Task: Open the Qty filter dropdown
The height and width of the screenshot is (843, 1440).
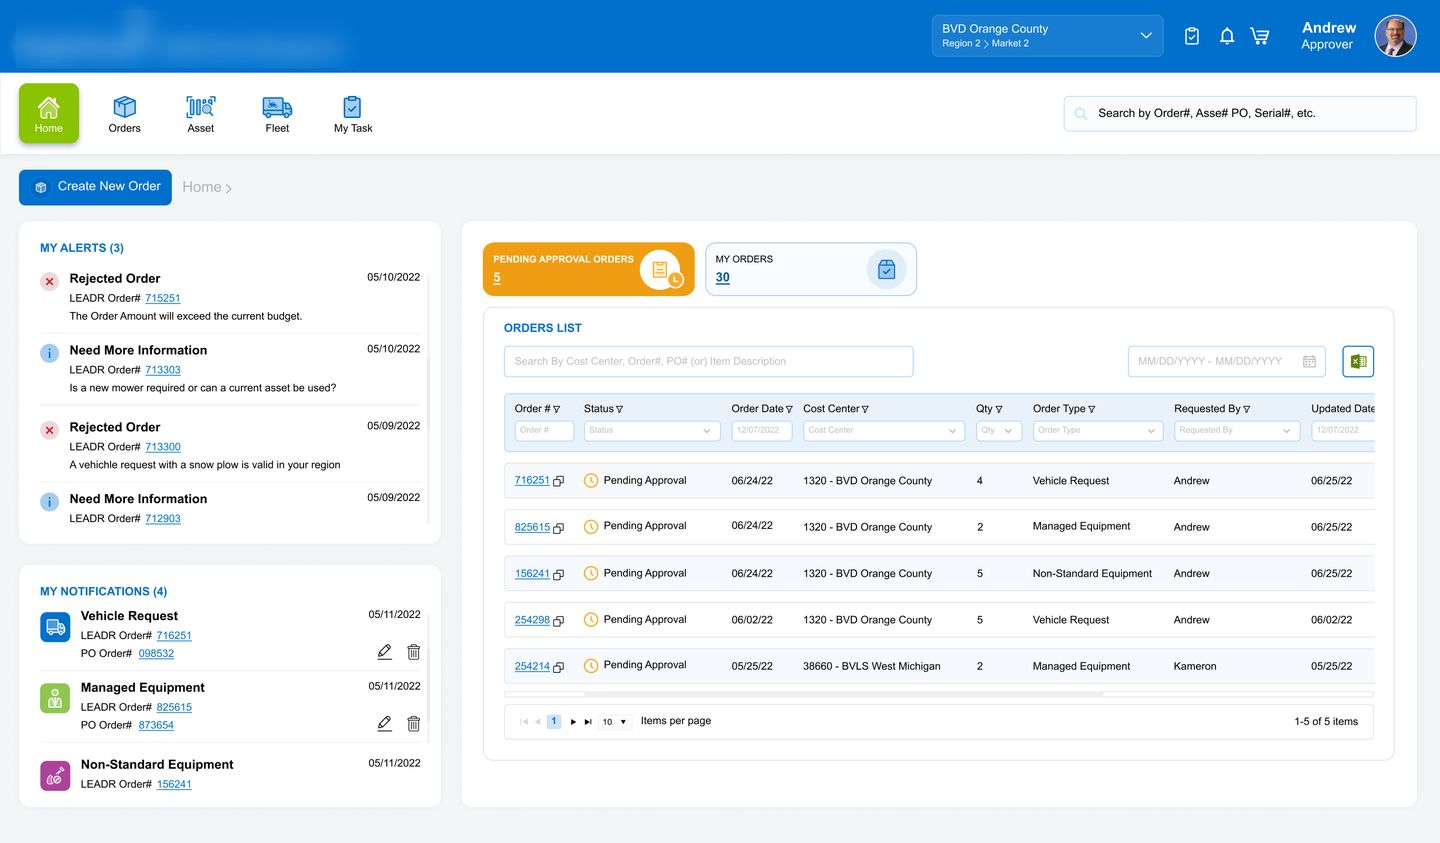Action: coord(998,431)
